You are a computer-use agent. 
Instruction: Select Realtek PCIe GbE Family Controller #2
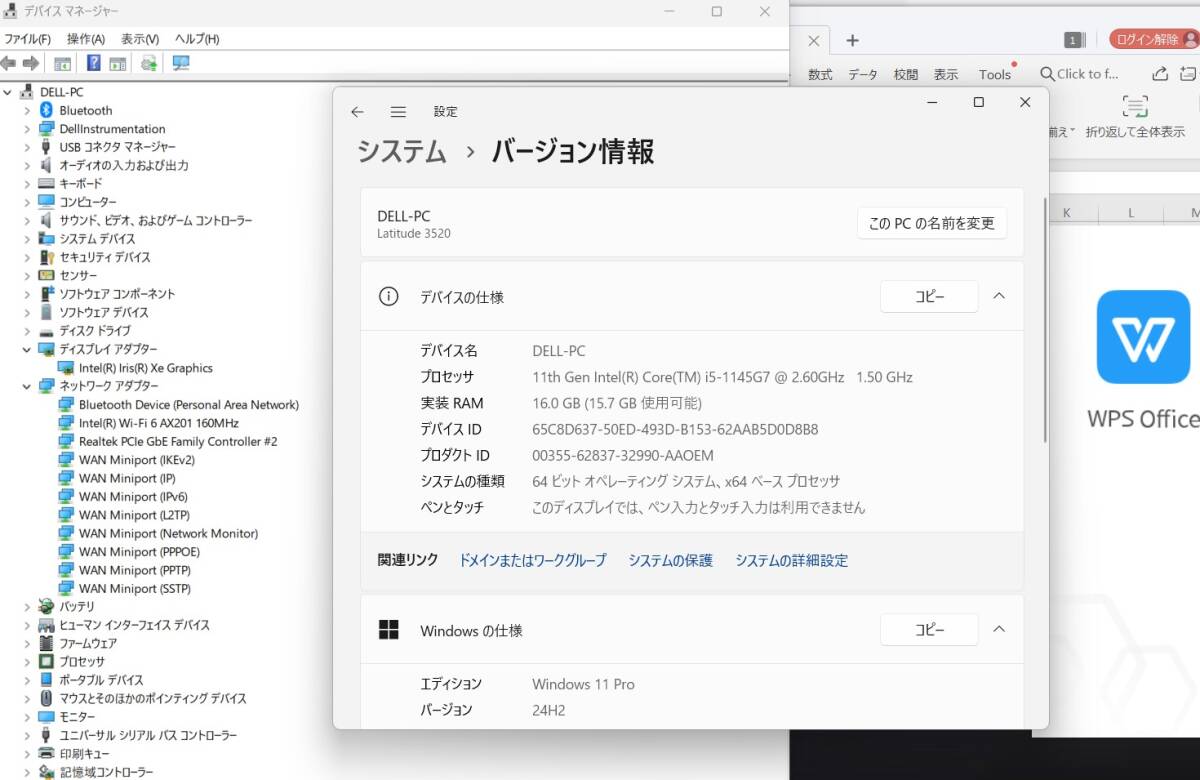[x=178, y=441]
